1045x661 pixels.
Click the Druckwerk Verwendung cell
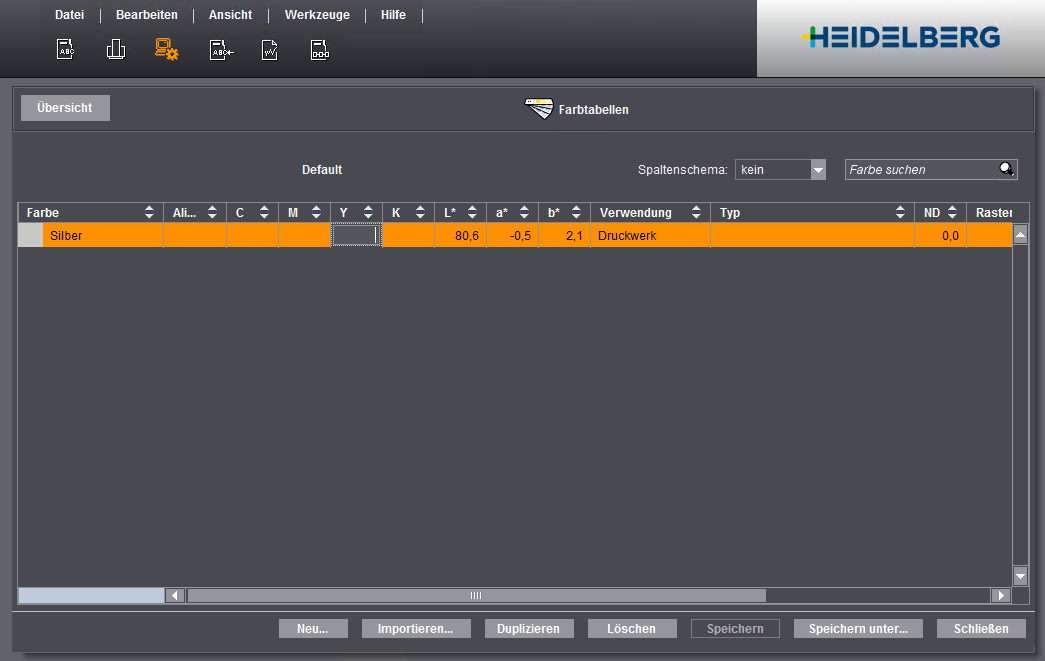650,235
